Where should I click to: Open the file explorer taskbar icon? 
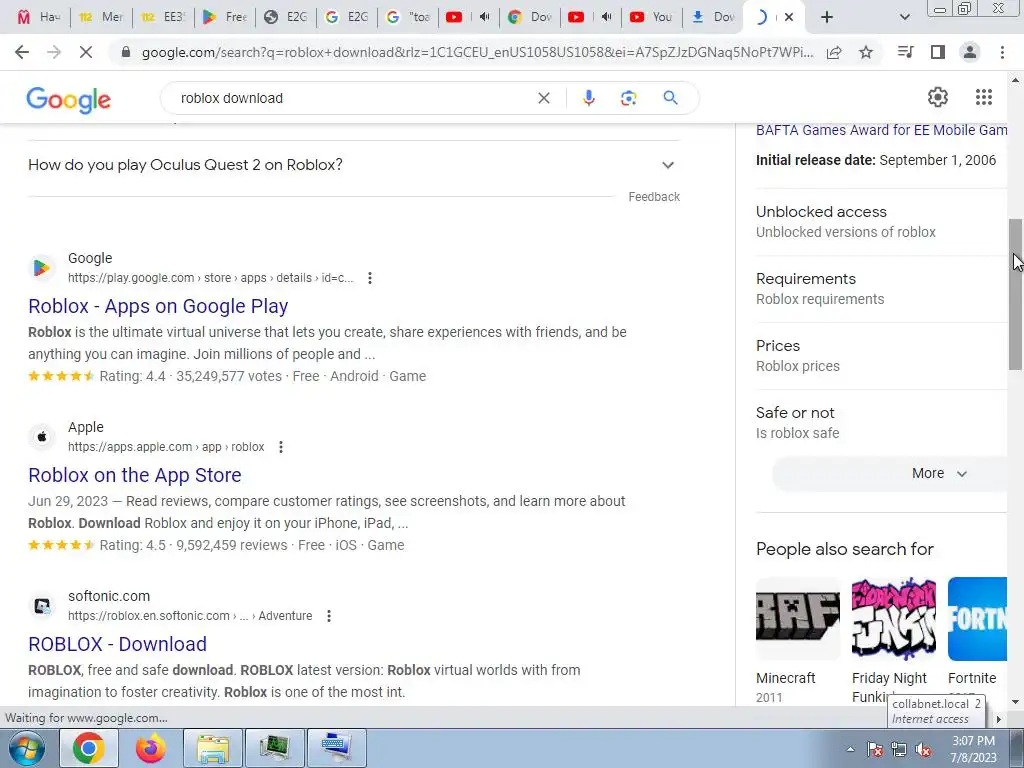point(213,748)
